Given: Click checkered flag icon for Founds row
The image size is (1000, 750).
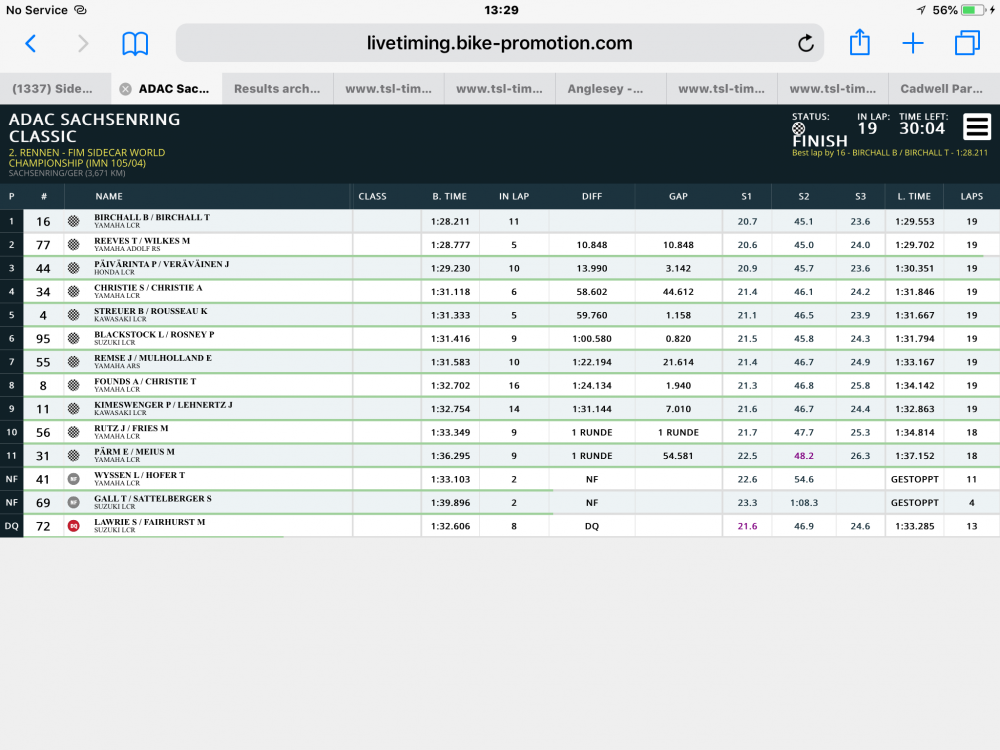Looking at the screenshot, I should pos(74,385).
